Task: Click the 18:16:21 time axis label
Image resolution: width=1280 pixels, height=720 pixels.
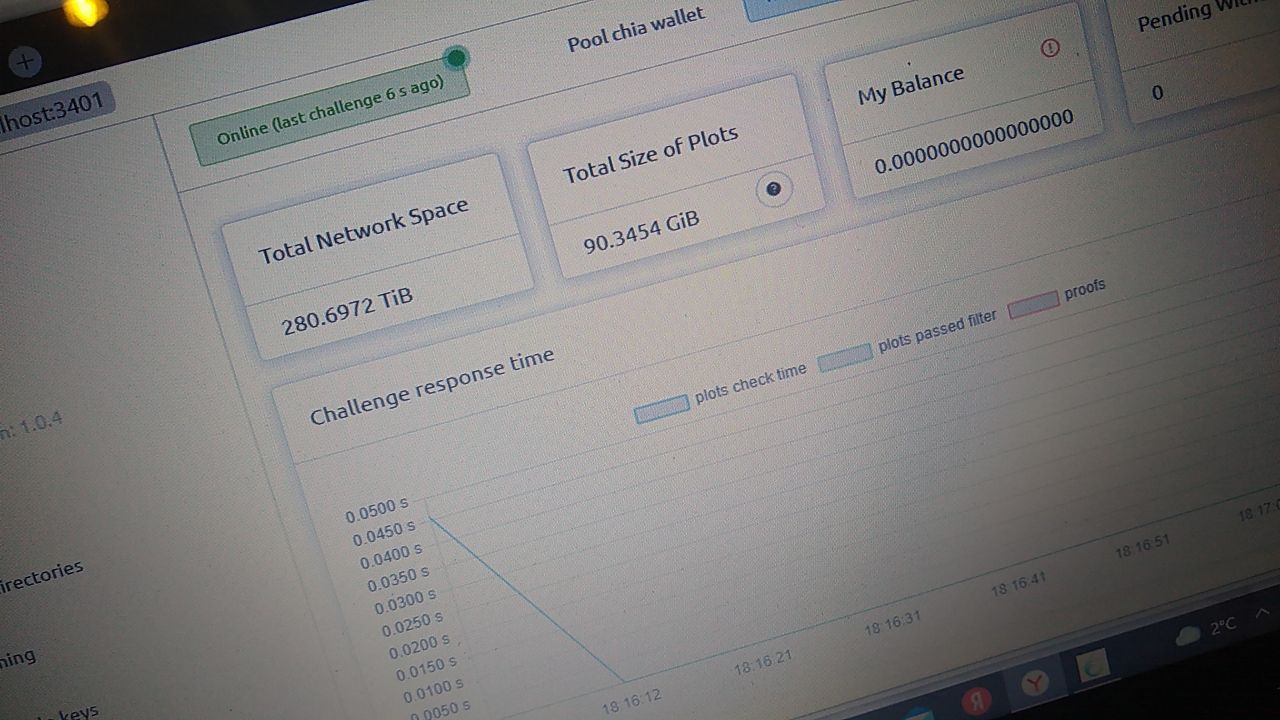Action: pos(762,662)
